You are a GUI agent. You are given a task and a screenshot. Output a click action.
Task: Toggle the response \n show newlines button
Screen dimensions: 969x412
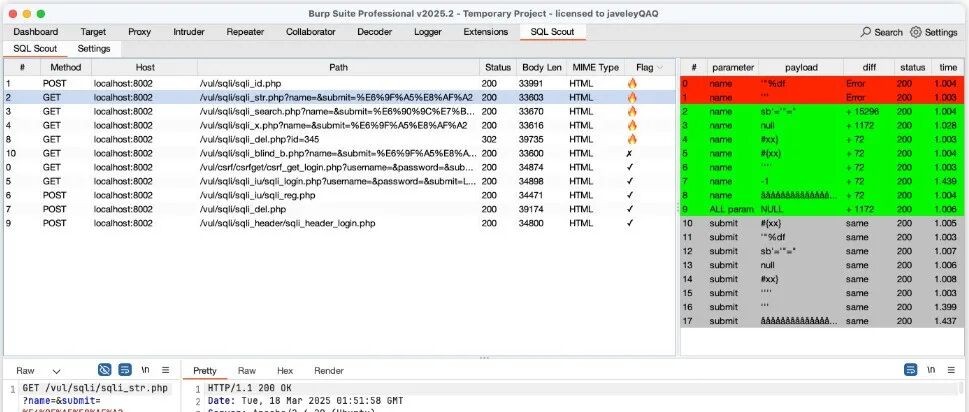point(931,370)
